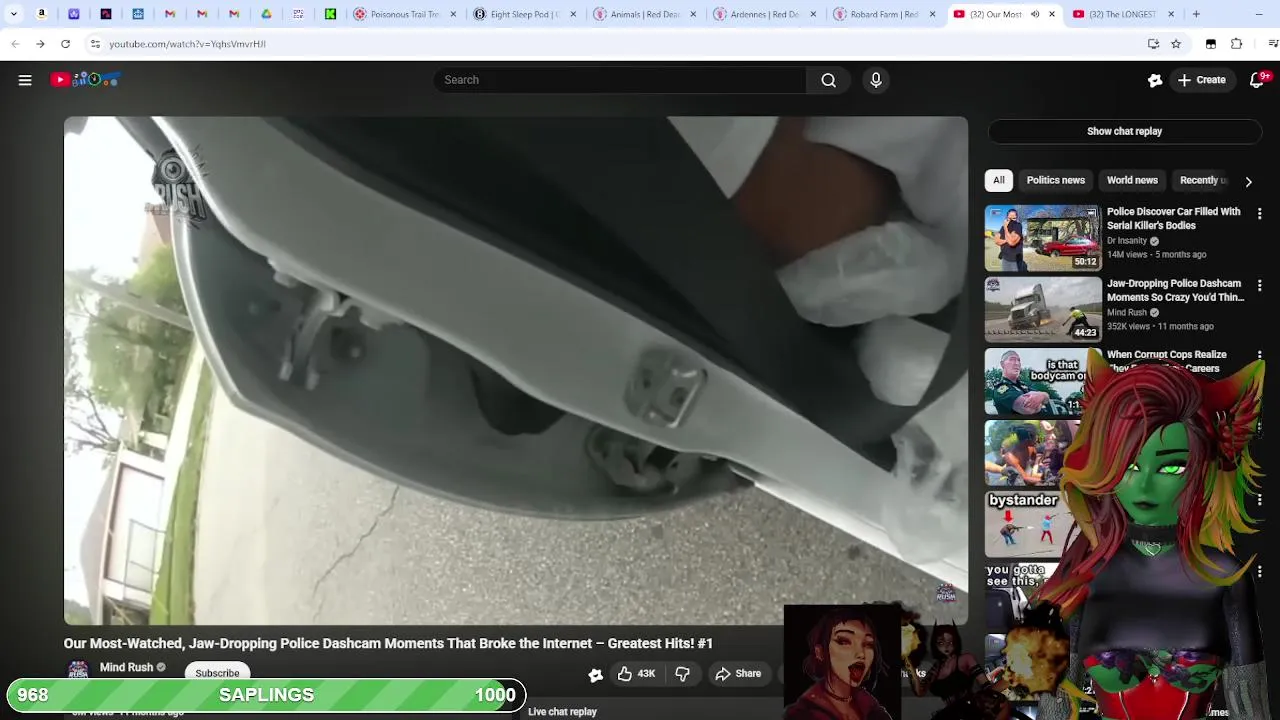Open the Mind Rush channel name link
Viewport: 1280px width, 720px height.
[x=126, y=667]
